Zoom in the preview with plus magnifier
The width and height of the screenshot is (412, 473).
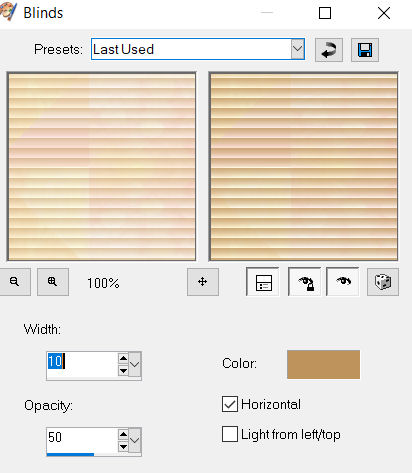pyautogui.click(x=53, y=282)
